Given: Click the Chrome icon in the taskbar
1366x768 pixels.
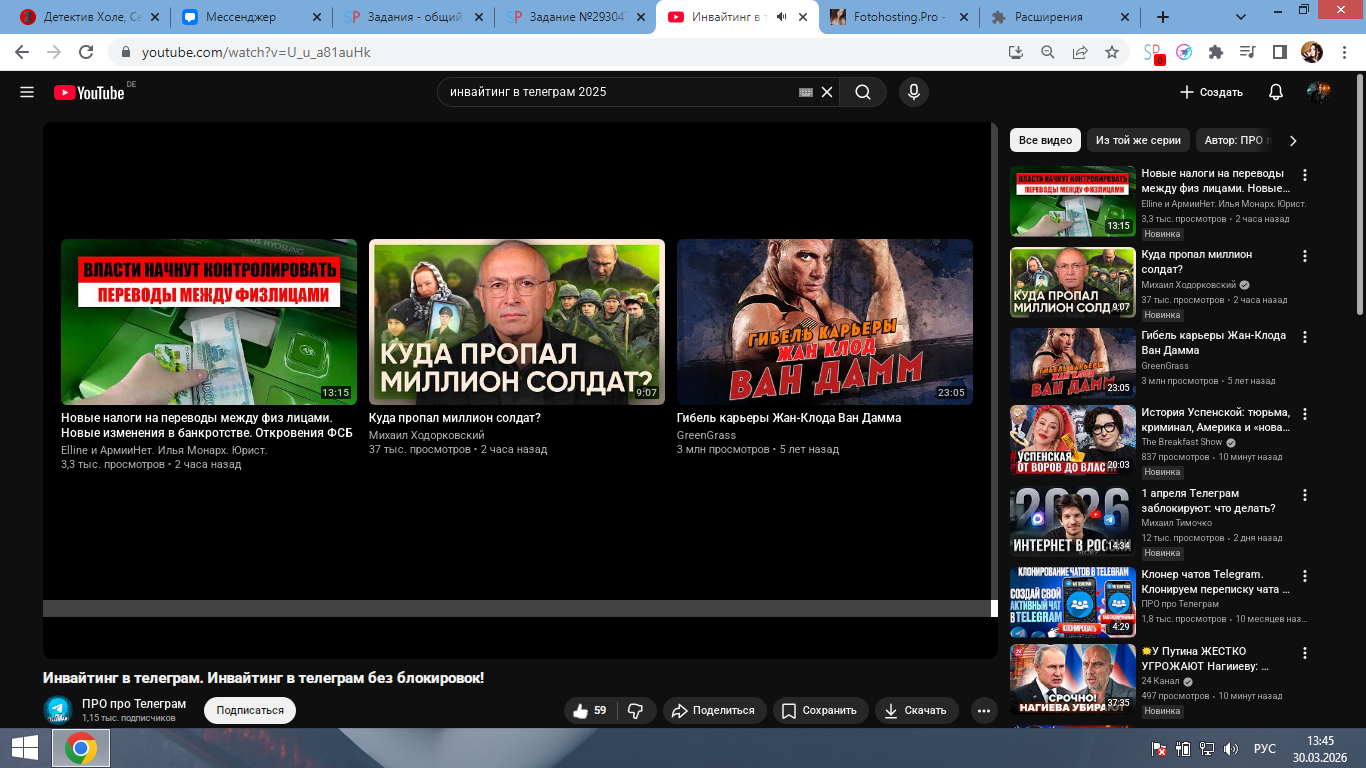Looking at the screenshot, I should tap(81, 748).
